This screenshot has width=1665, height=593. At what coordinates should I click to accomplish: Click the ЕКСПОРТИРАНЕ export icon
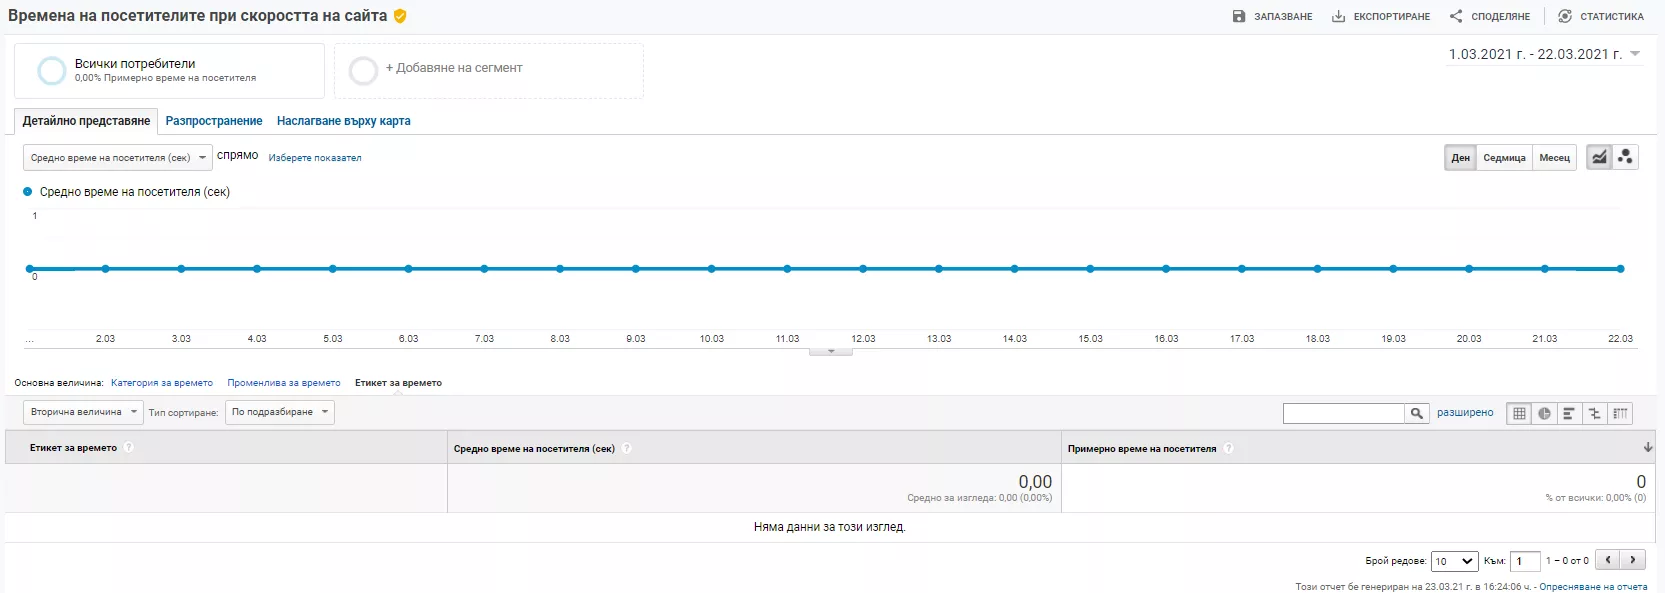click(1338, 16)
